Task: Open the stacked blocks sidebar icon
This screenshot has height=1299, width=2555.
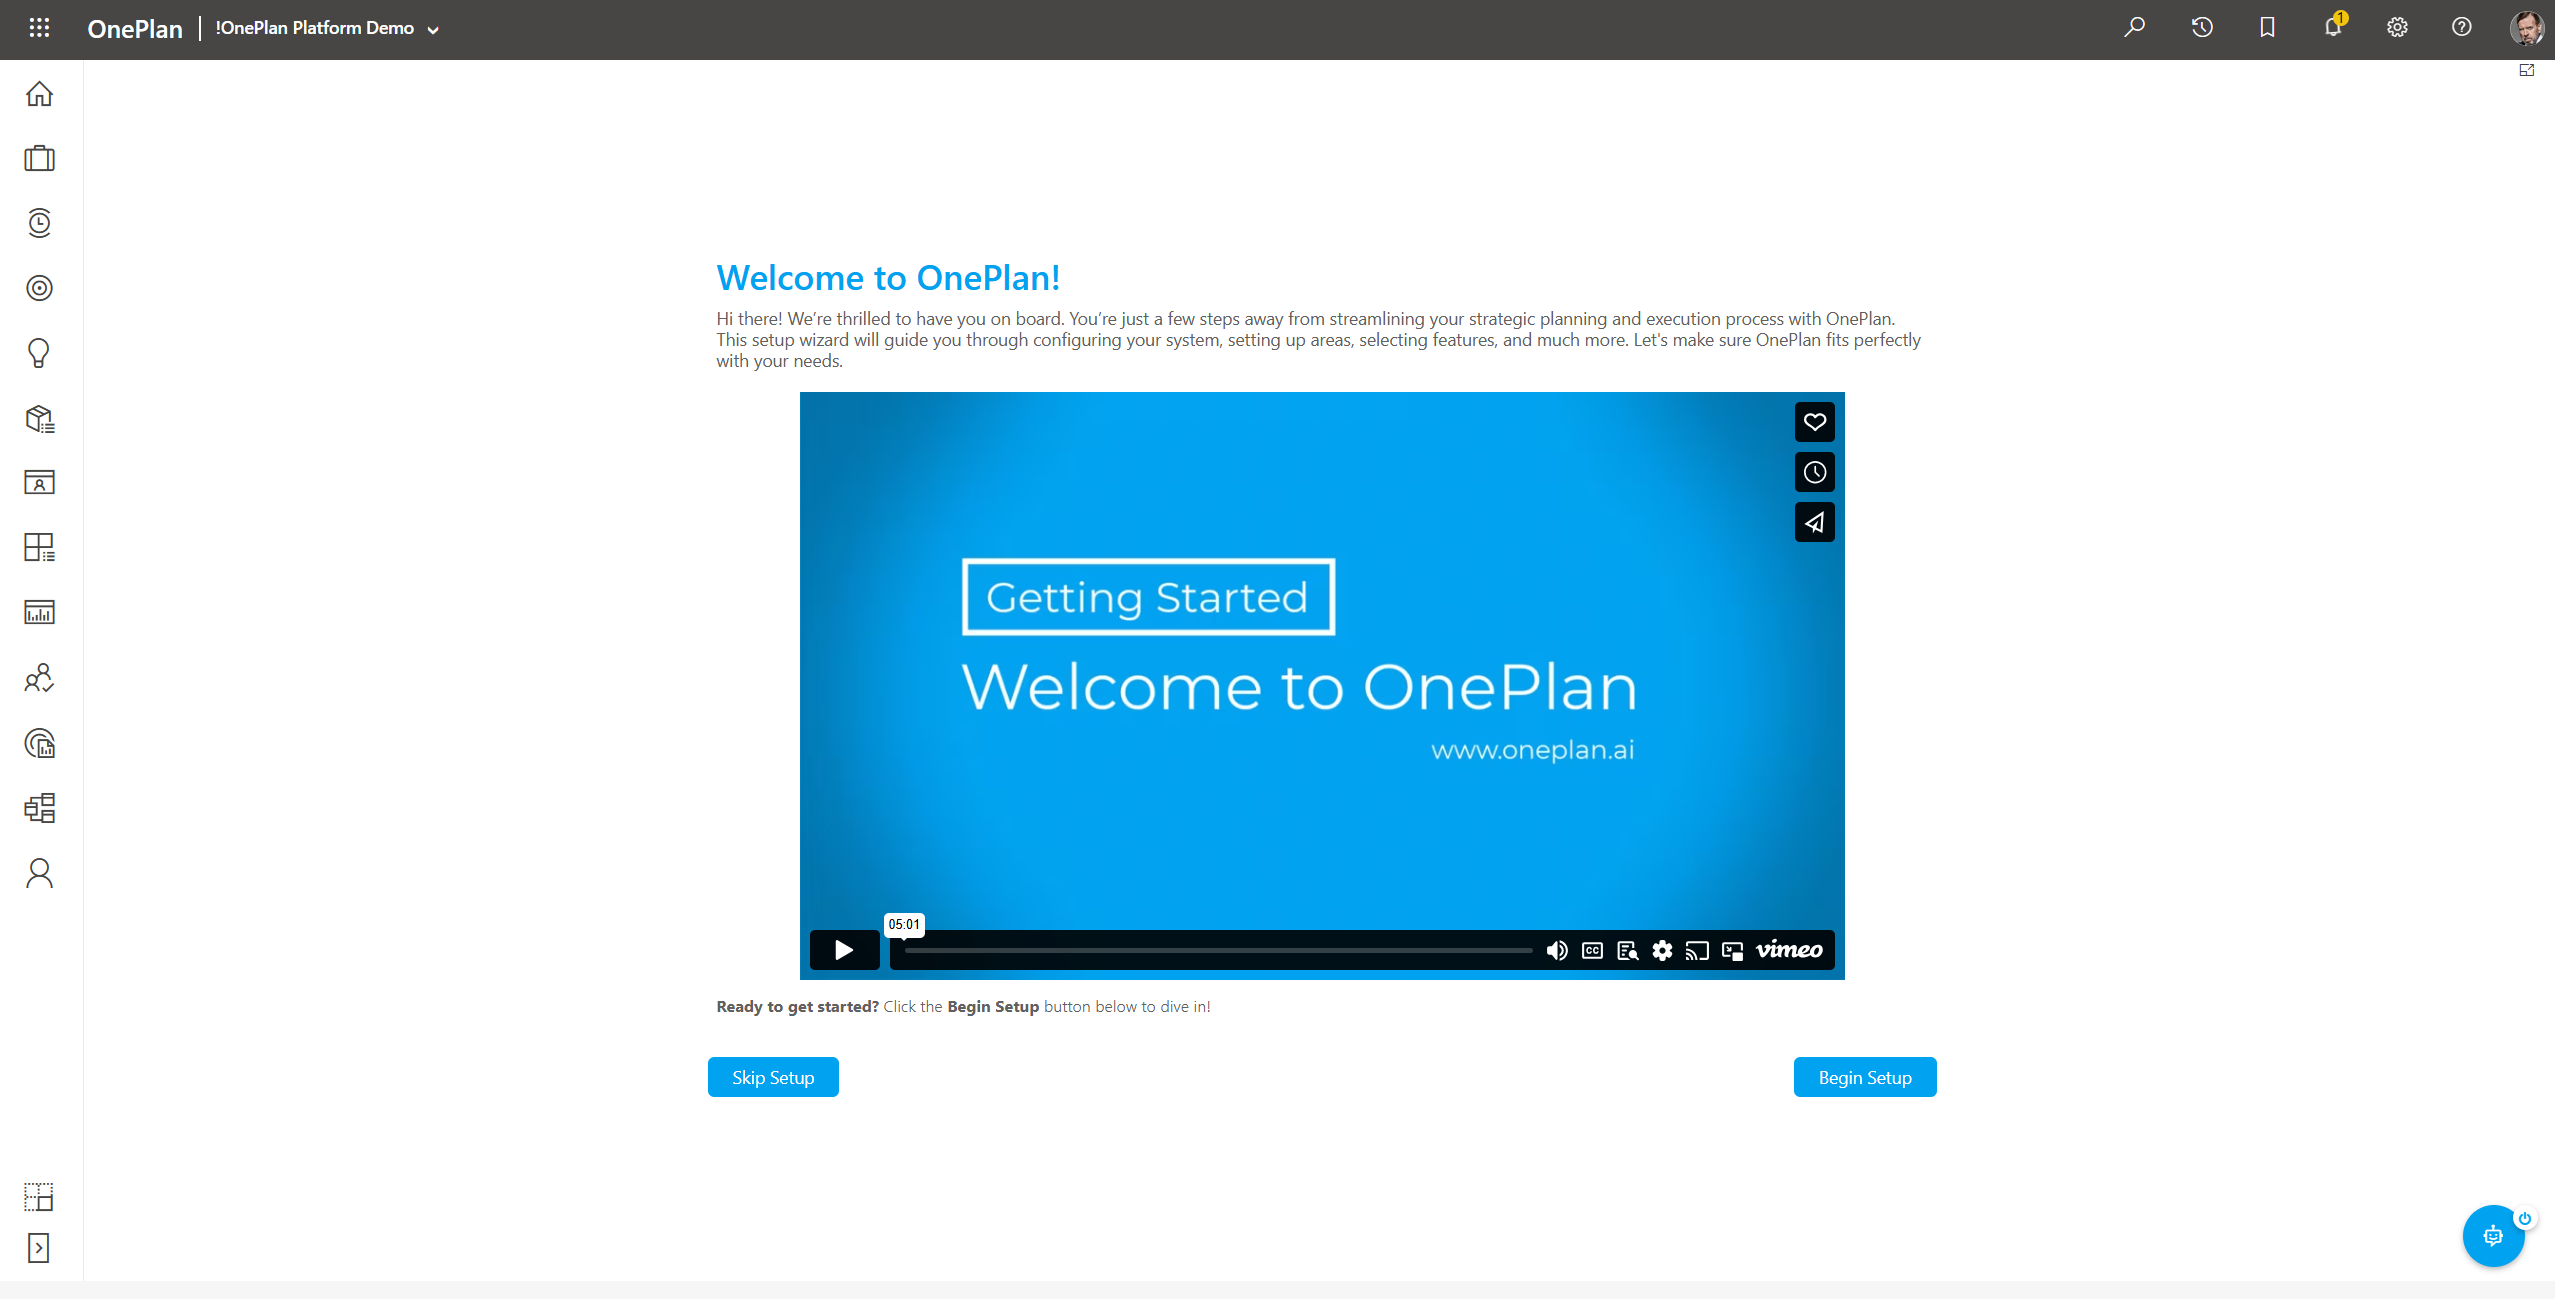Action: coord(39,808)
